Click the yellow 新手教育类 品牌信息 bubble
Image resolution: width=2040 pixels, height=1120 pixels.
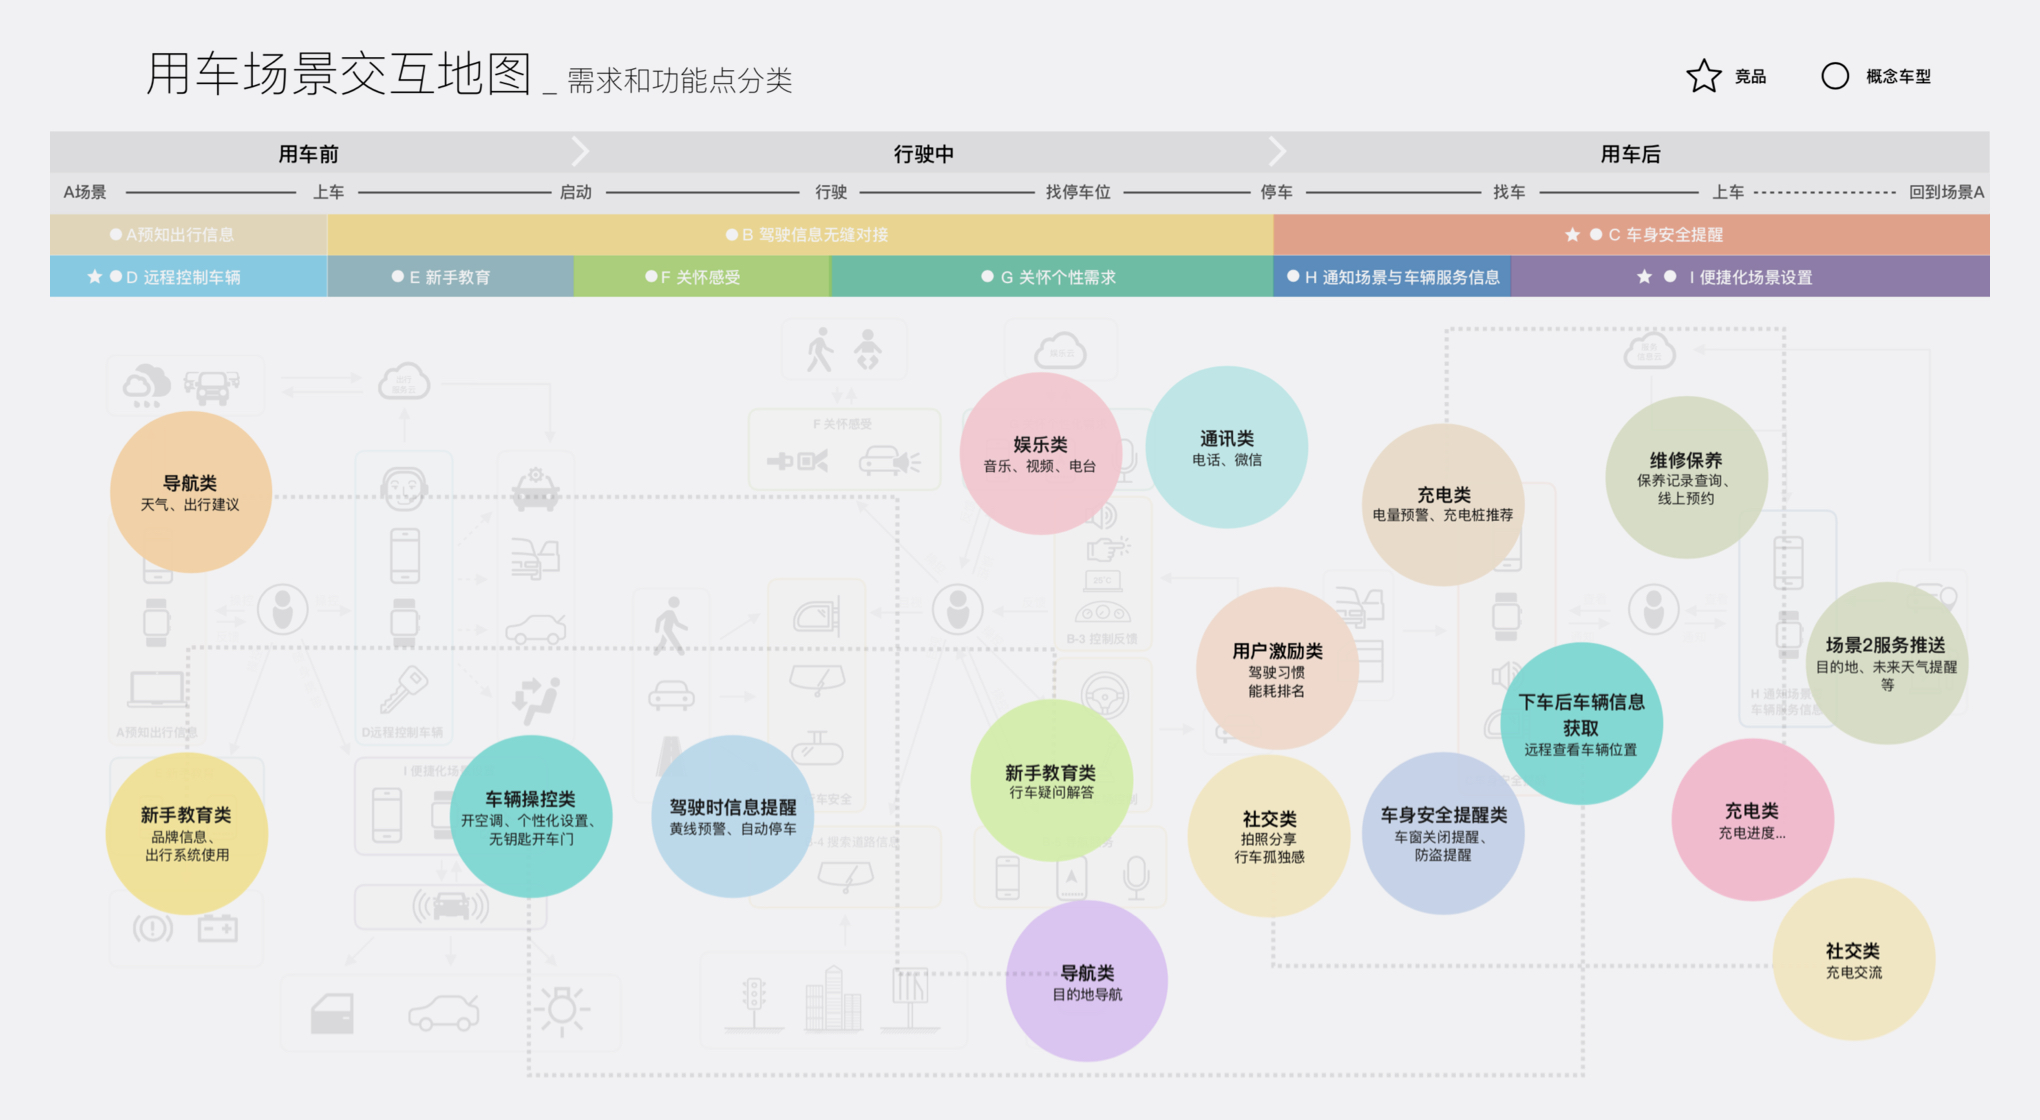(x=187, y=833)
